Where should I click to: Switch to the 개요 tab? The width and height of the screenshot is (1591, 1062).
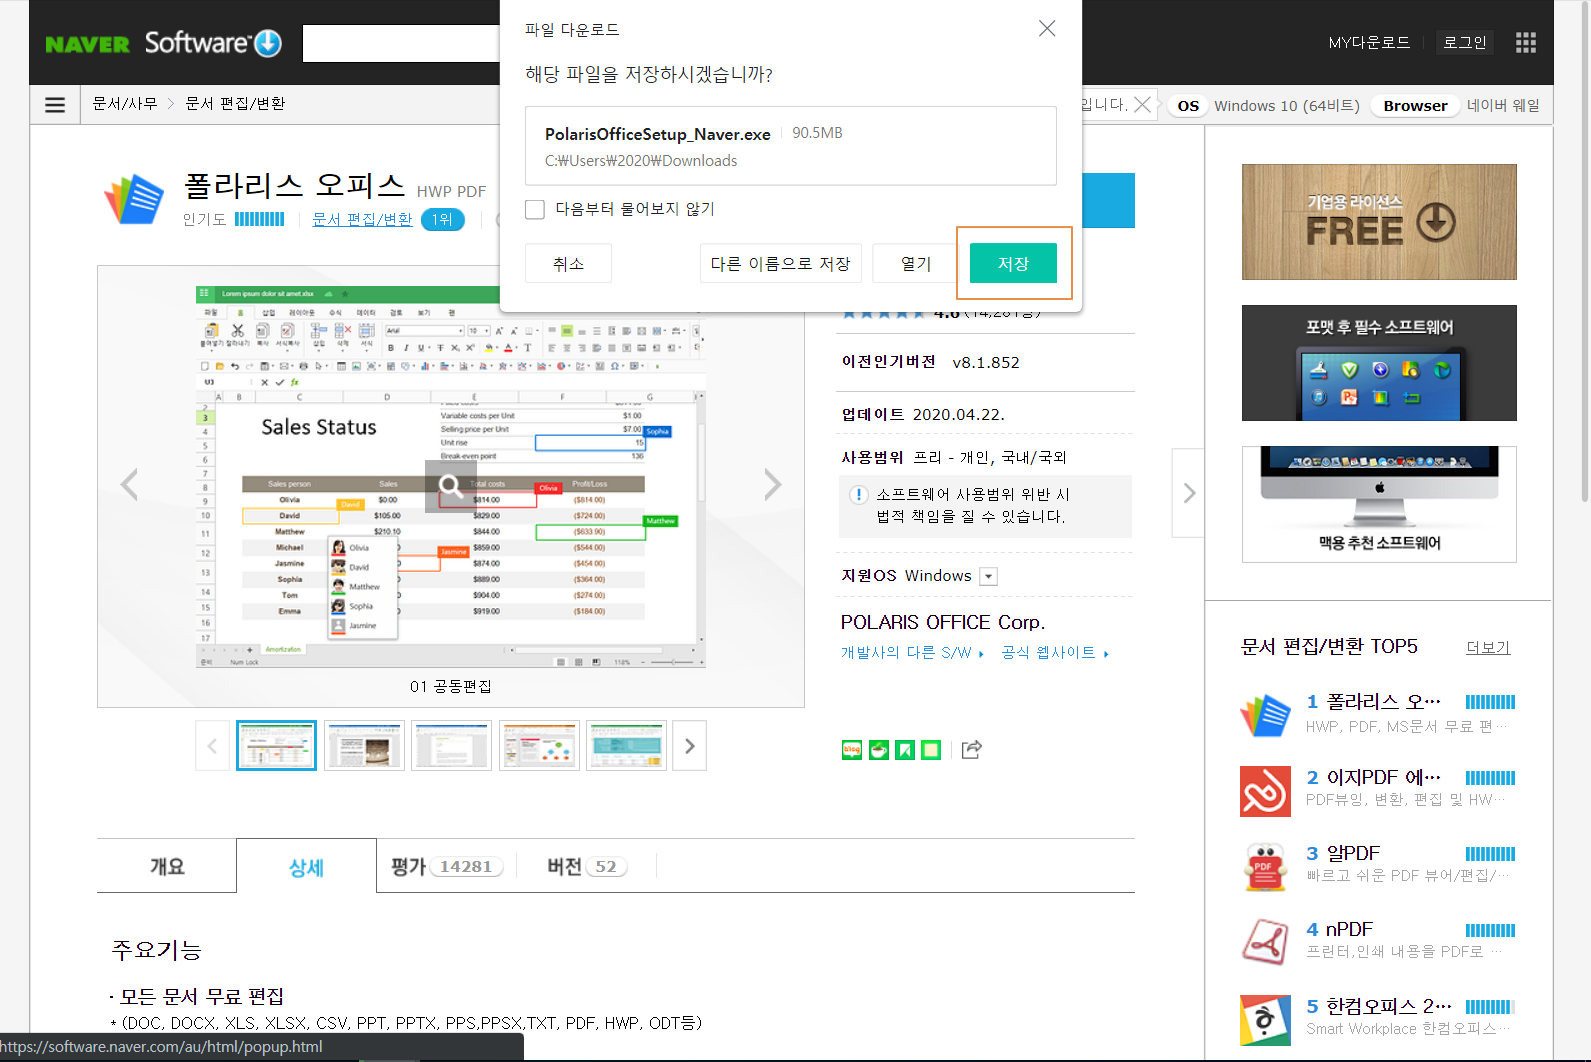pyautogui.click(x=167, y=866)
